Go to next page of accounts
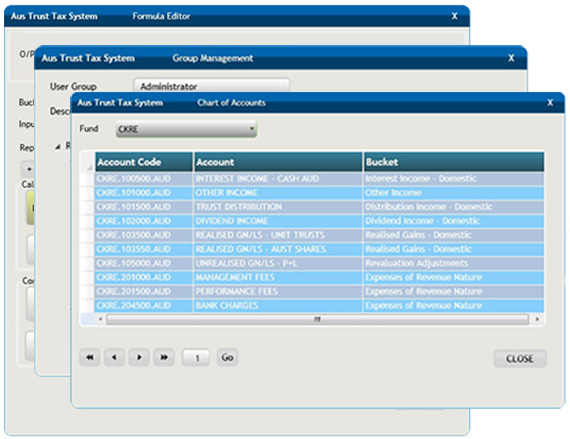 pos(139,358)
